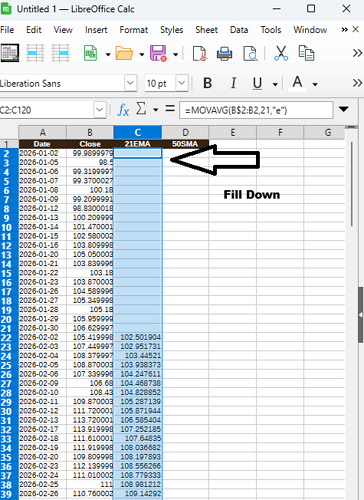The image size is (364, 500).
Task: Open the Edit menu
Action: click(x=34, y=30)
